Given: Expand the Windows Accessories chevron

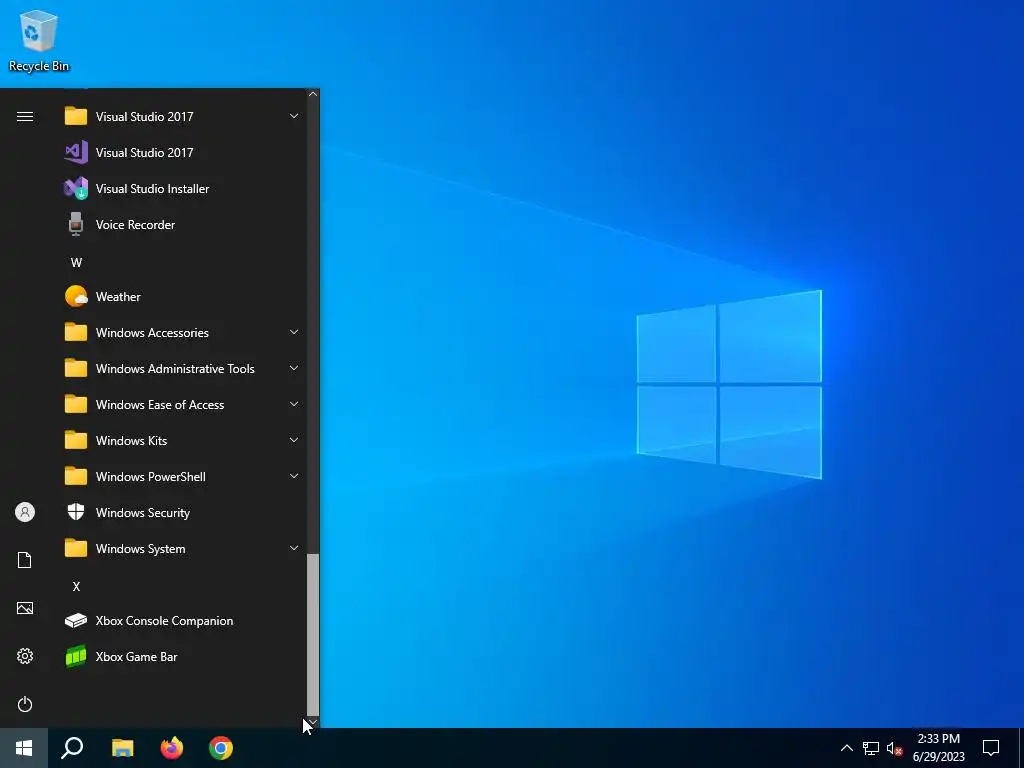Looking at the screenshot, I should click(x=294, y=332).
